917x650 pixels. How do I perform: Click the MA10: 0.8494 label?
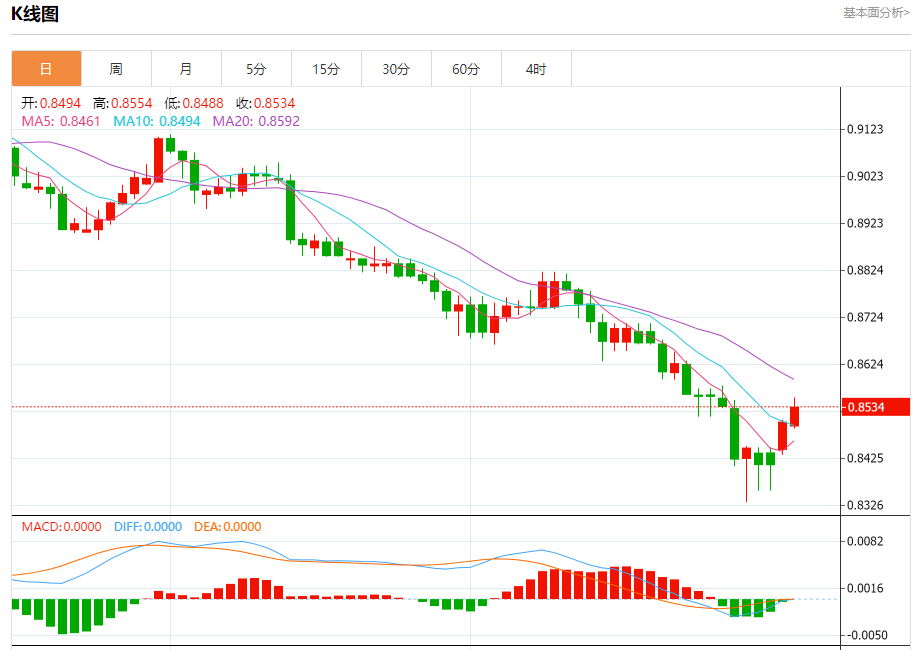[x=157, y=121]
